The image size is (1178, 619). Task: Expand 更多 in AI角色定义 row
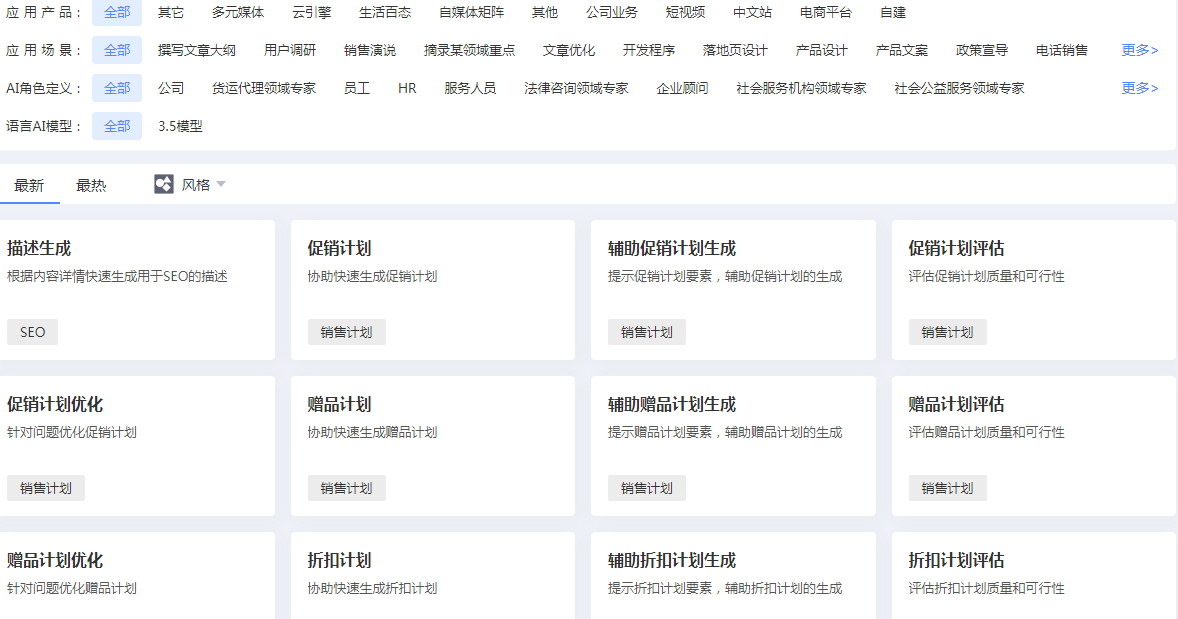coord(1140,88)
